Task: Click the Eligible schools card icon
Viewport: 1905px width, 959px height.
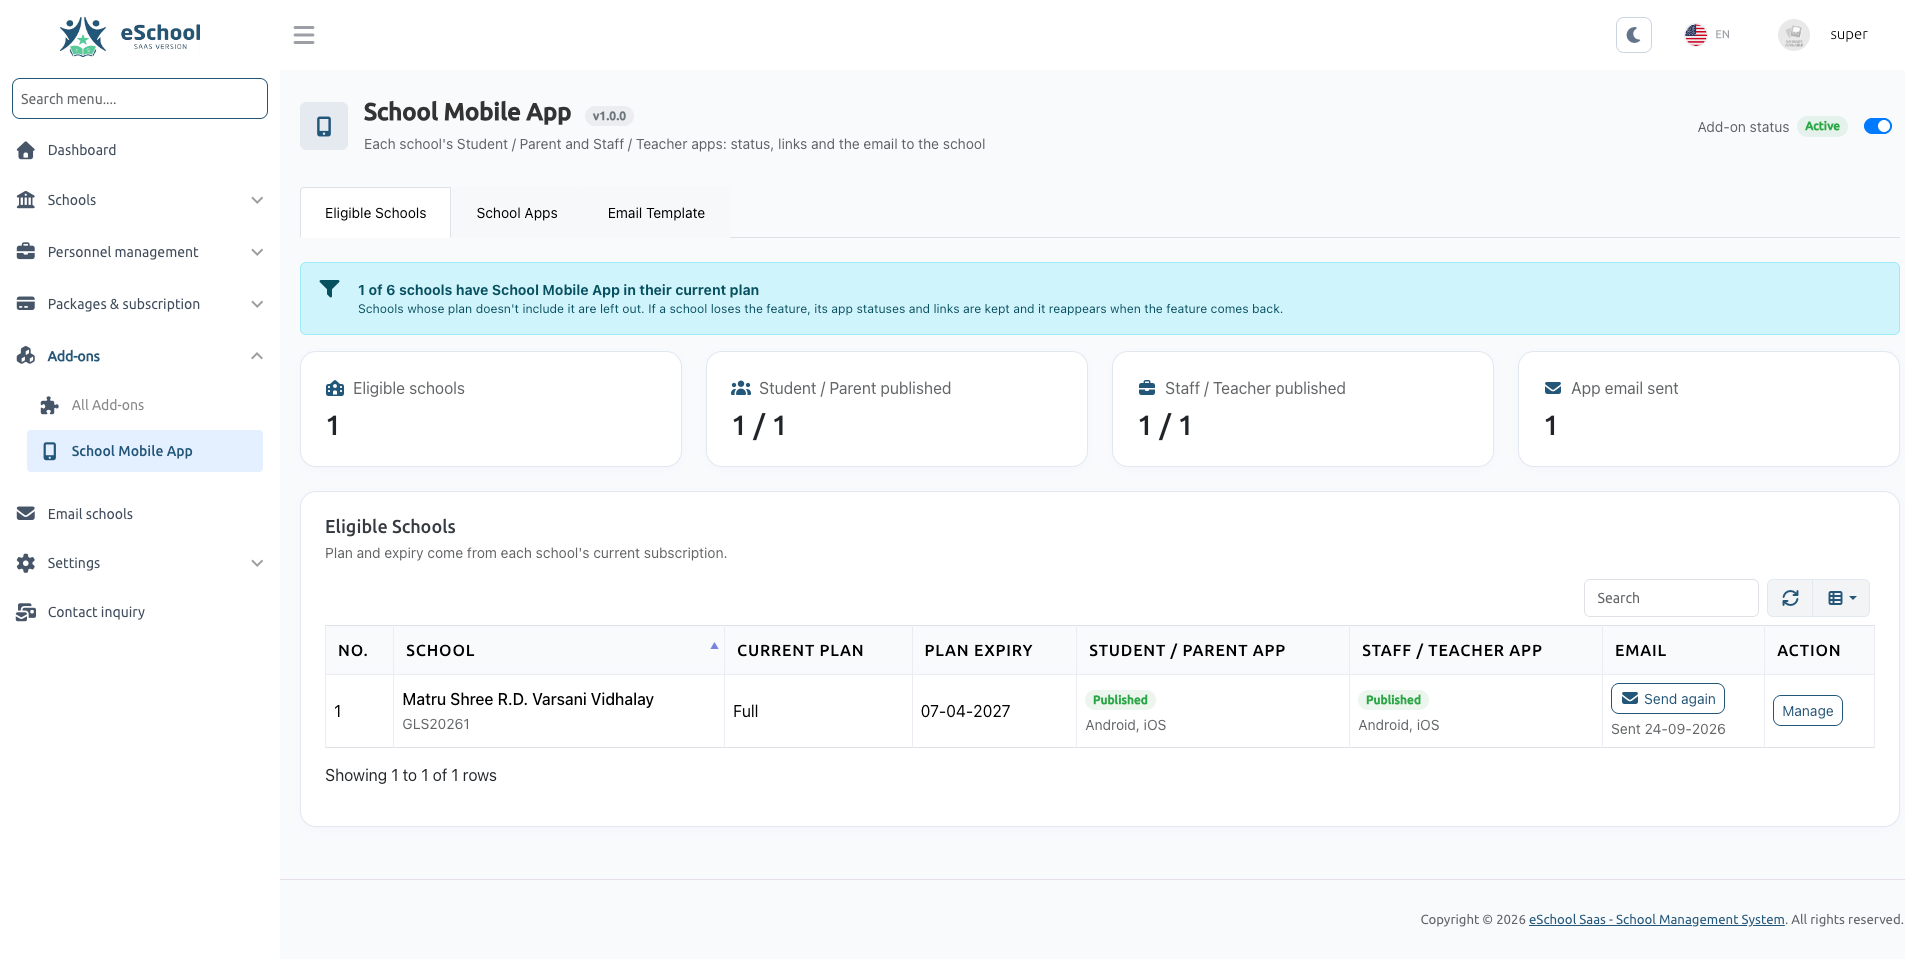Action: tap(335, 388)
